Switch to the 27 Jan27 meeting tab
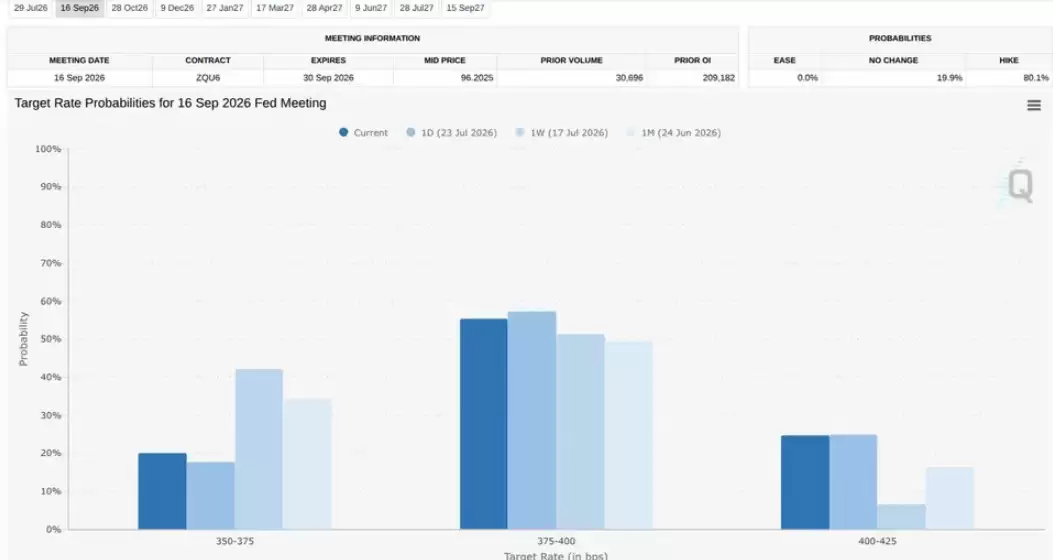Viewport: 1053px width, 560px height. pos(224,8)
